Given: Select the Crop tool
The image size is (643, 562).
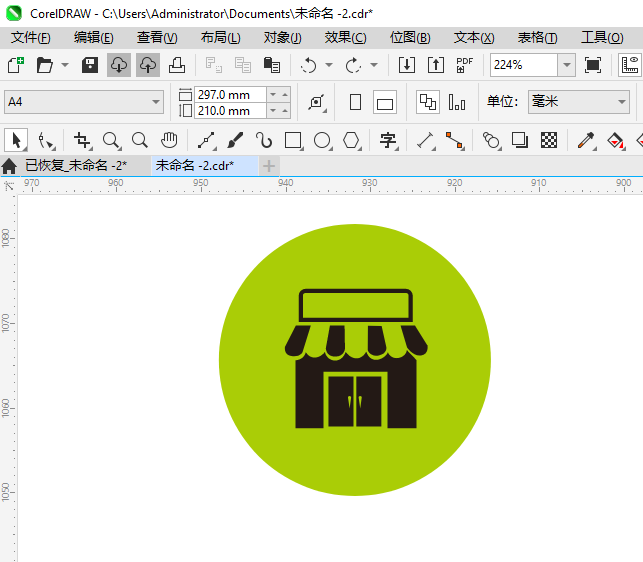Looking at the screenshot, I should [82, 141].
